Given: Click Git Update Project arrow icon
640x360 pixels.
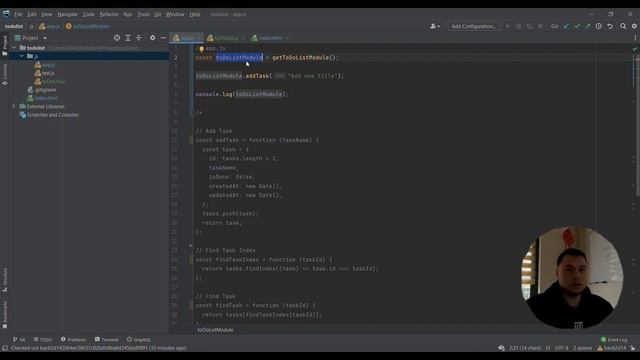Looking at the screenshot, I should coord(566,26).
